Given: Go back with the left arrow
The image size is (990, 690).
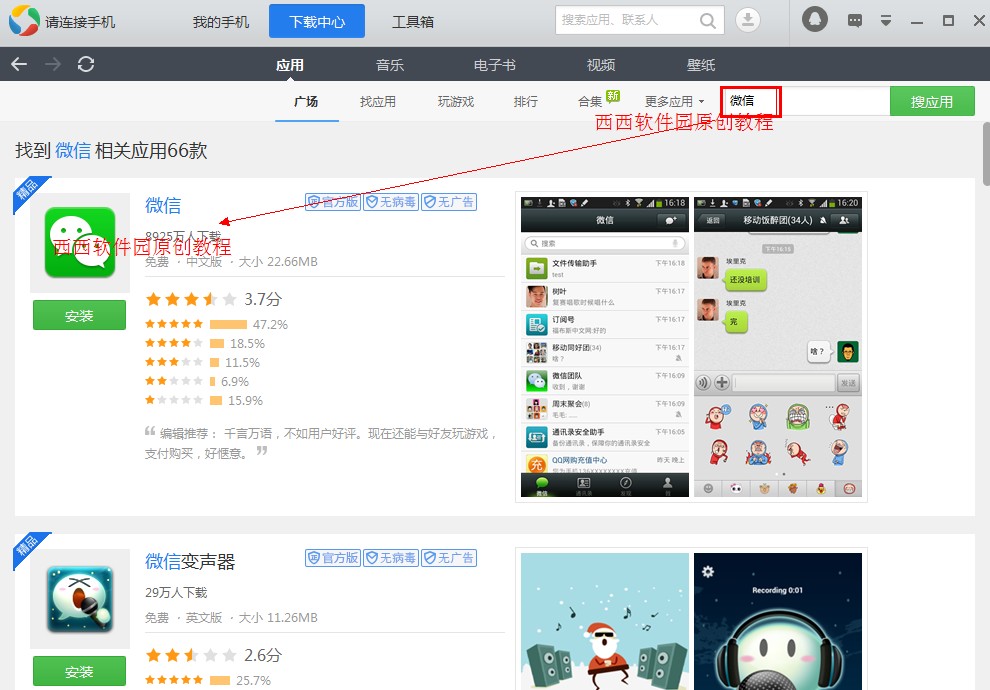Looking at the screenshot, I should 19,64.
